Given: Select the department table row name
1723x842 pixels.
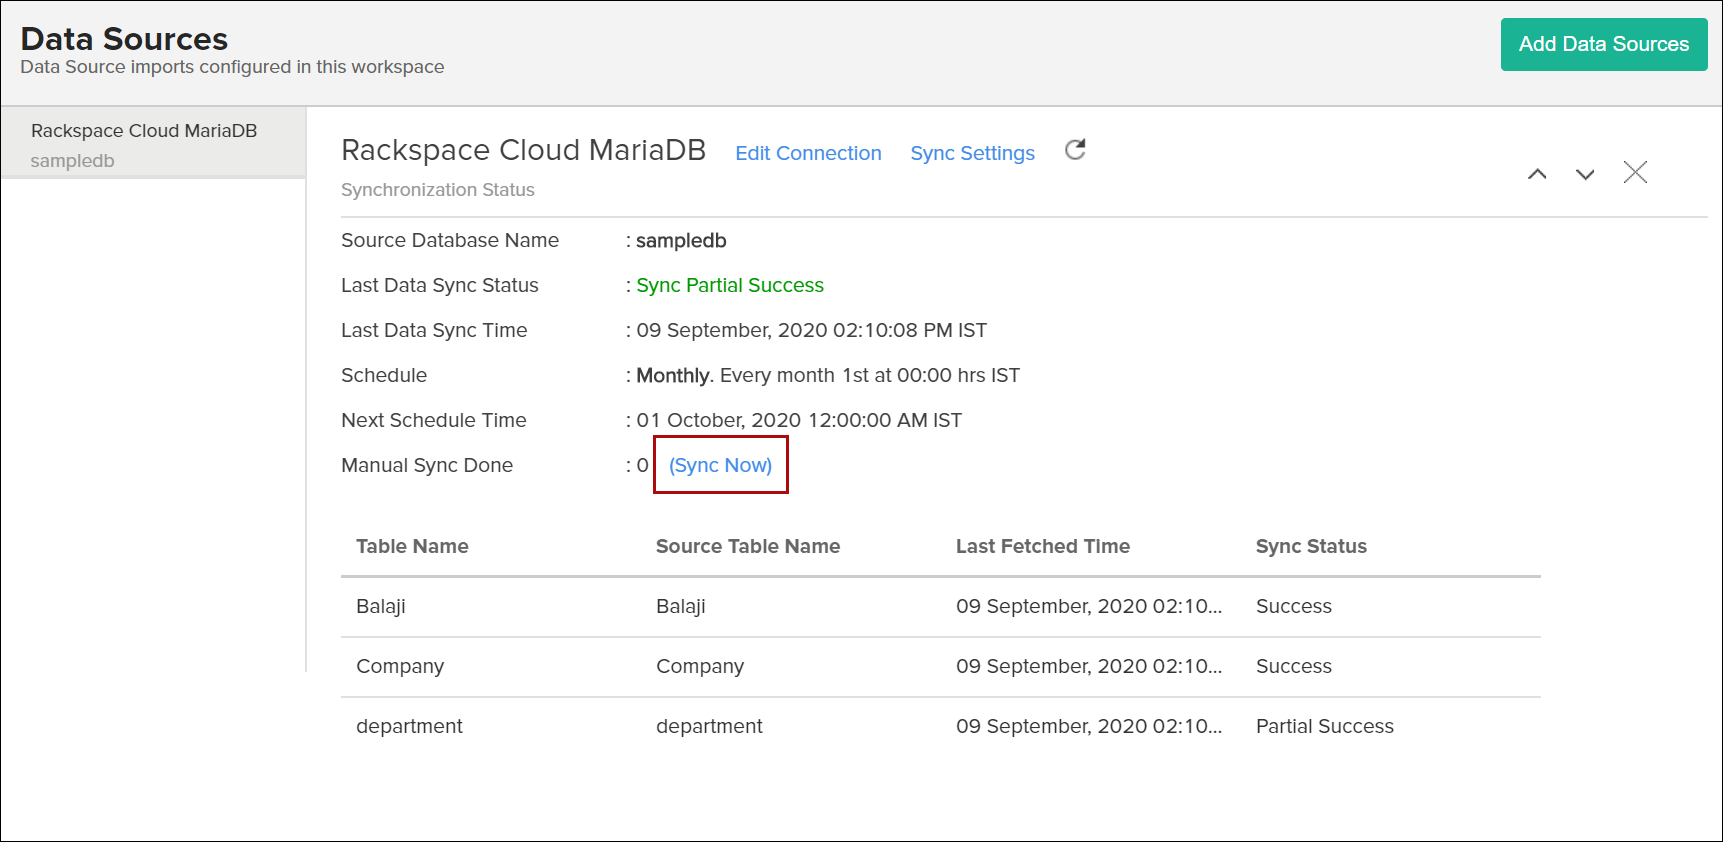Looking at the screenshot, I should 409,726.
